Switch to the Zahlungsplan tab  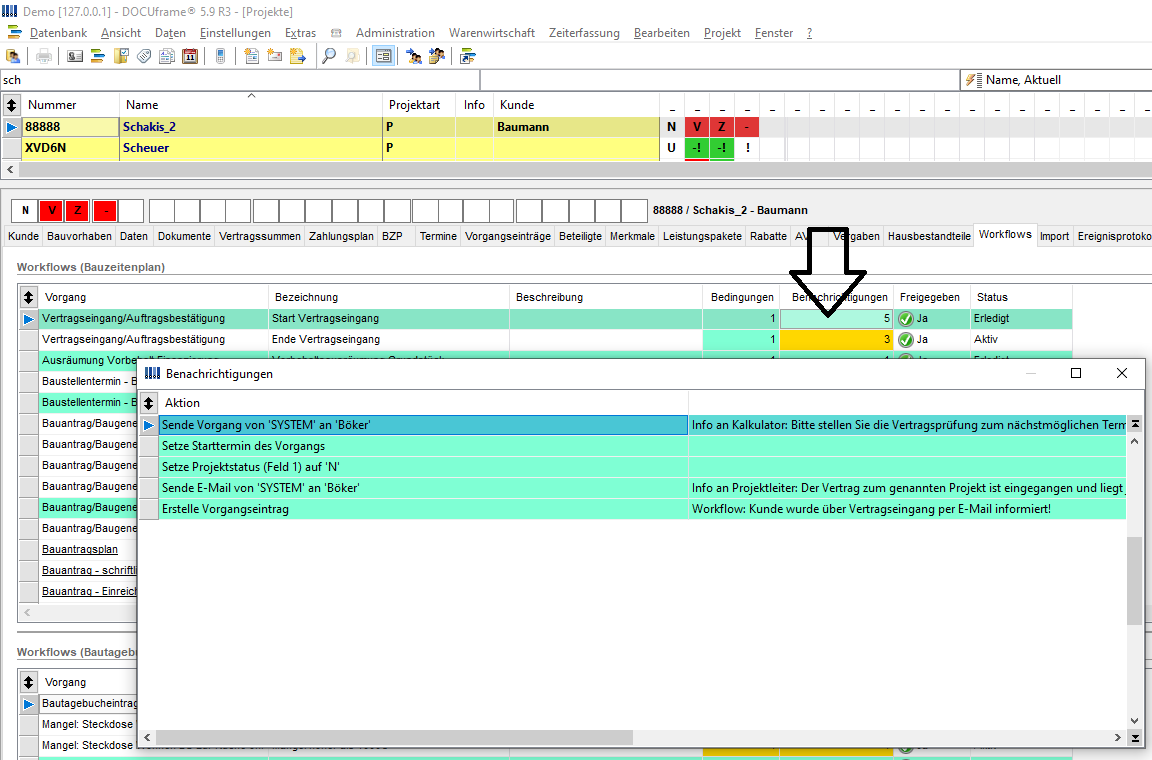tap(341, 236)
